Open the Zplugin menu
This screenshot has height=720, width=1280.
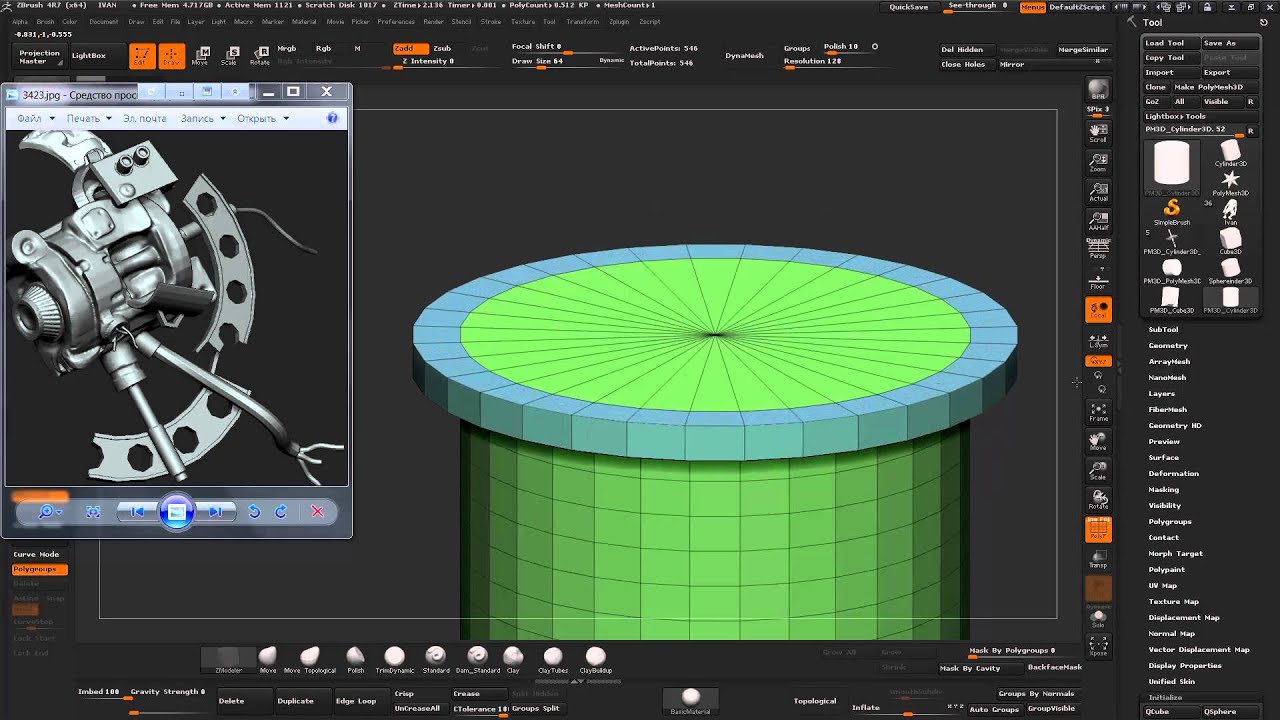[619, 21]
